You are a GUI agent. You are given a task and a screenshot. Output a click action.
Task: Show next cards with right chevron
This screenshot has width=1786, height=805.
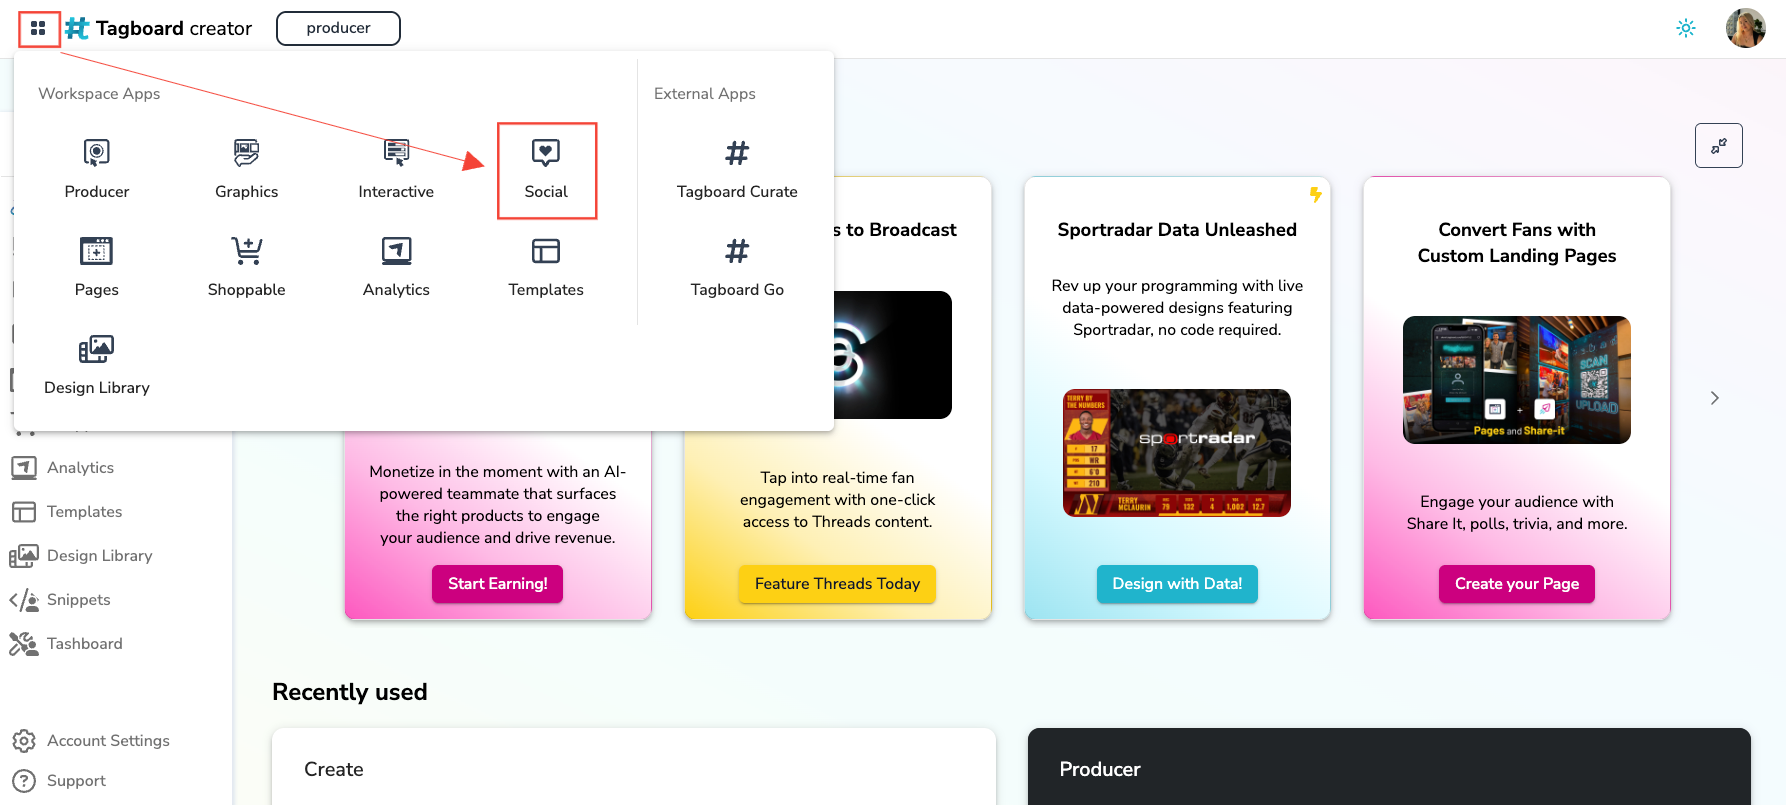pyautogui.click(x=1715, y=398)
